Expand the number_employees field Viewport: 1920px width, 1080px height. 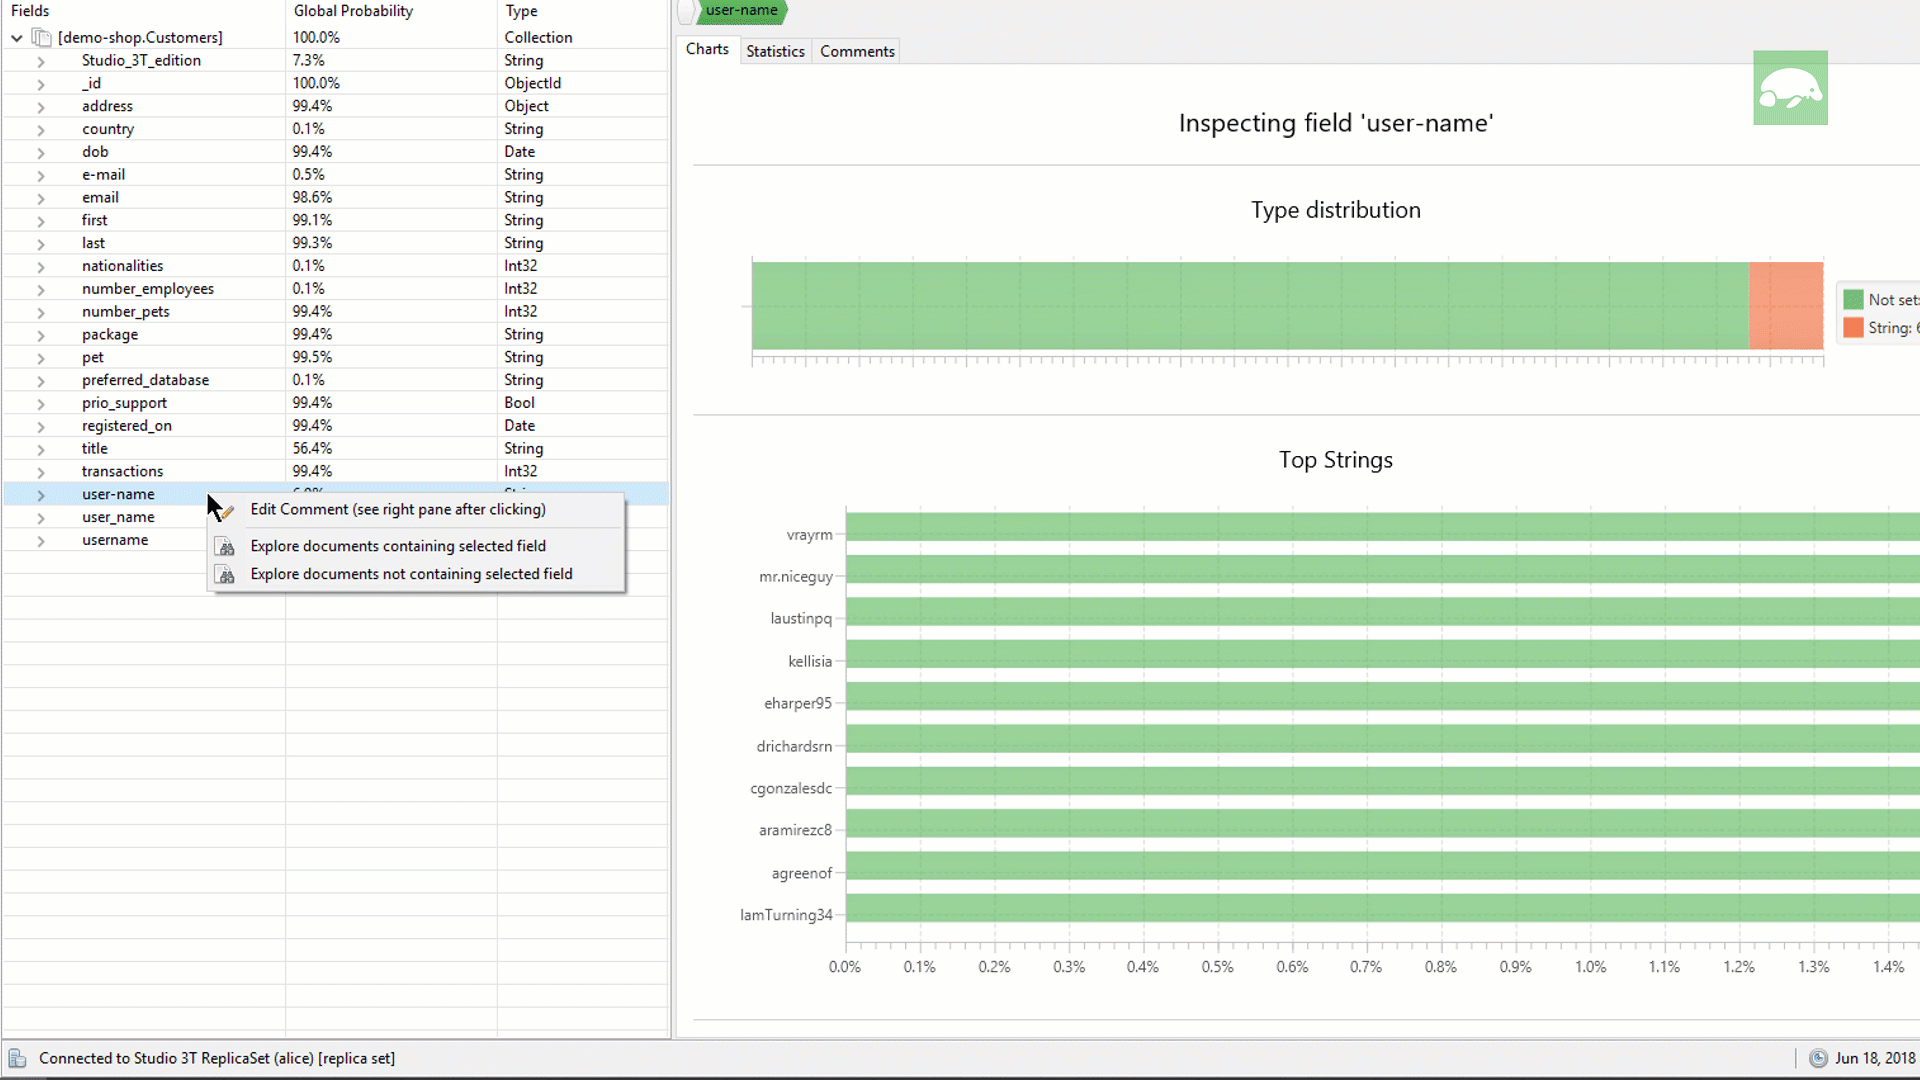click(41, 290)
